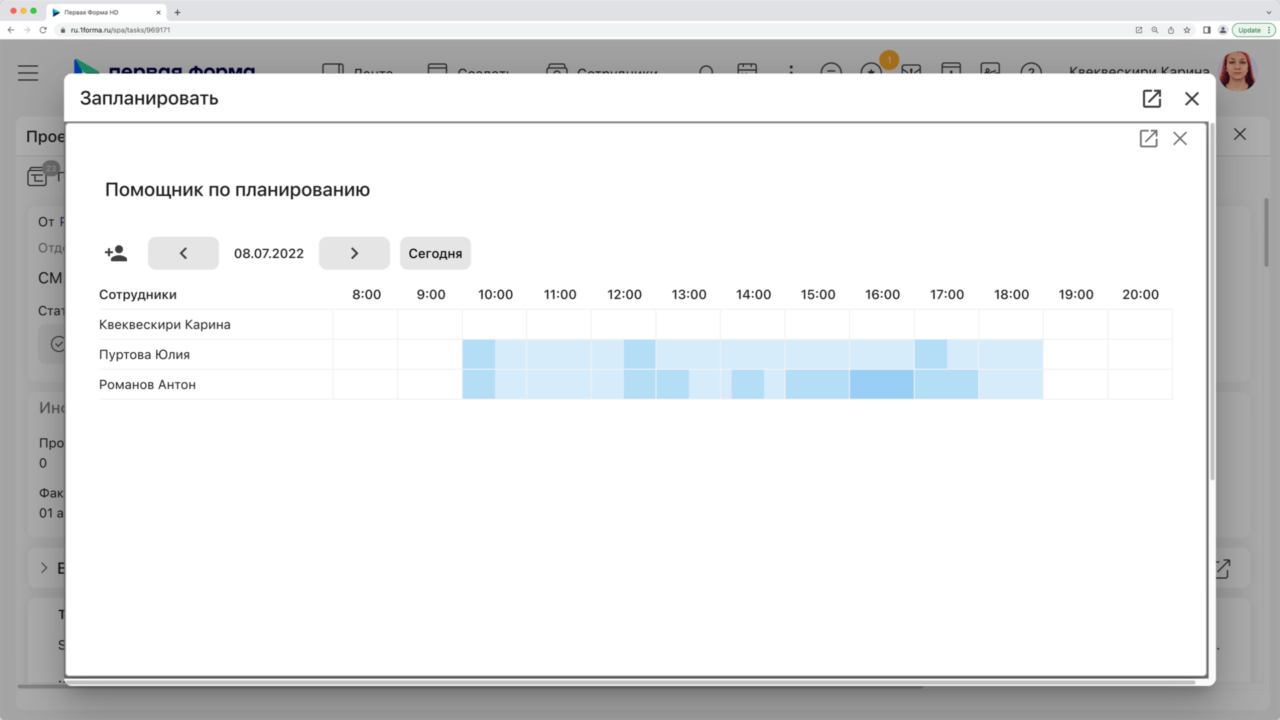Close the Запланировать dialog

(1191, 98)
